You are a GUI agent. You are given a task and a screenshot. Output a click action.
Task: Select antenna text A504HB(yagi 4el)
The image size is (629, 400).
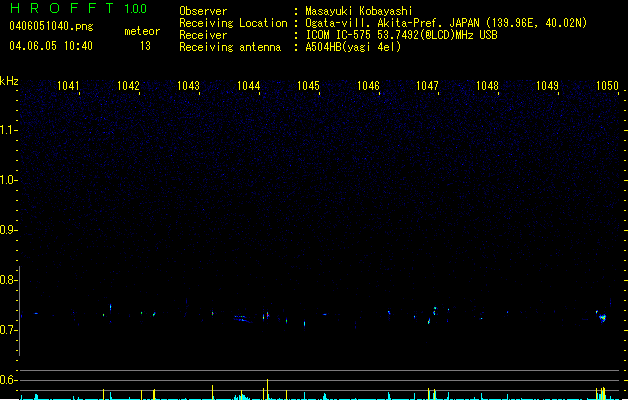[x=353, y=47]
